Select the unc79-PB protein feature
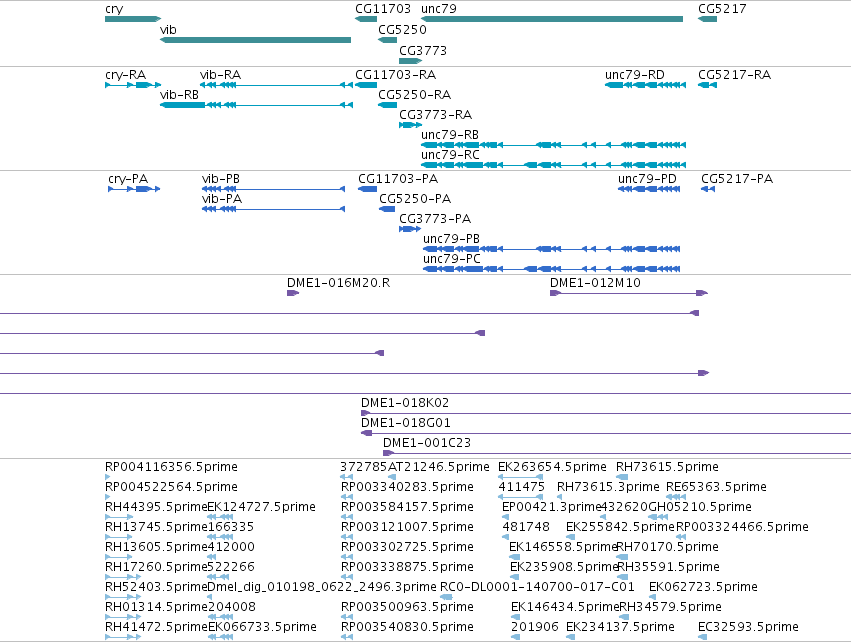 [x=551, y=249]
